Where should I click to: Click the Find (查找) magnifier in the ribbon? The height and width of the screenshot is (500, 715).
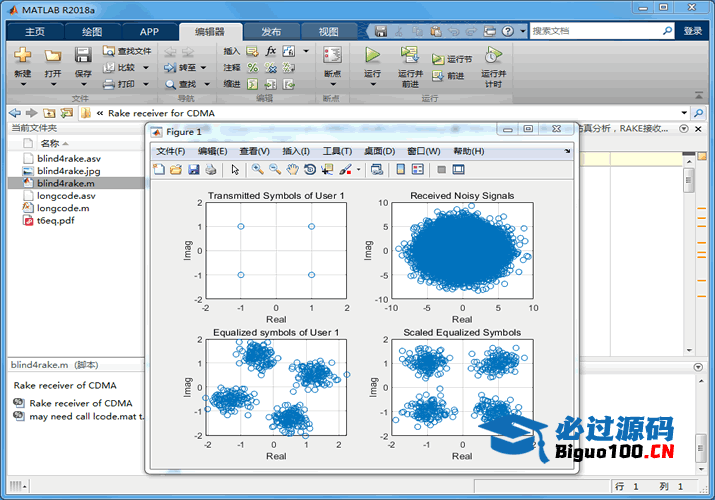click(170, 84)
